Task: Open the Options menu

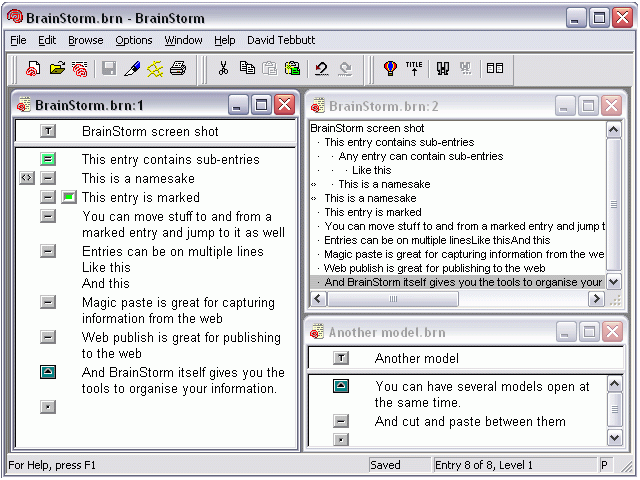Action: coord(133,40)
